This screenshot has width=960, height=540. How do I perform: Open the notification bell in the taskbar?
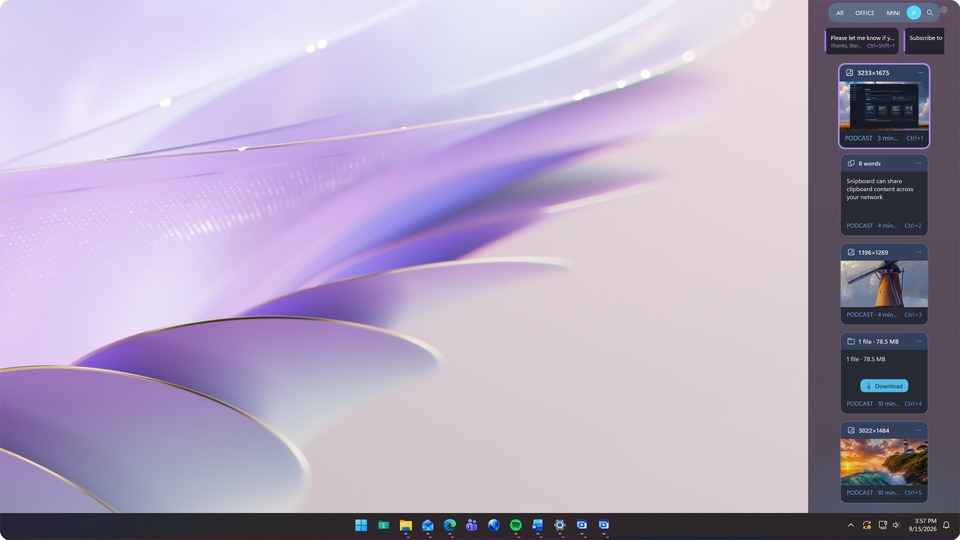pos(946,525)
